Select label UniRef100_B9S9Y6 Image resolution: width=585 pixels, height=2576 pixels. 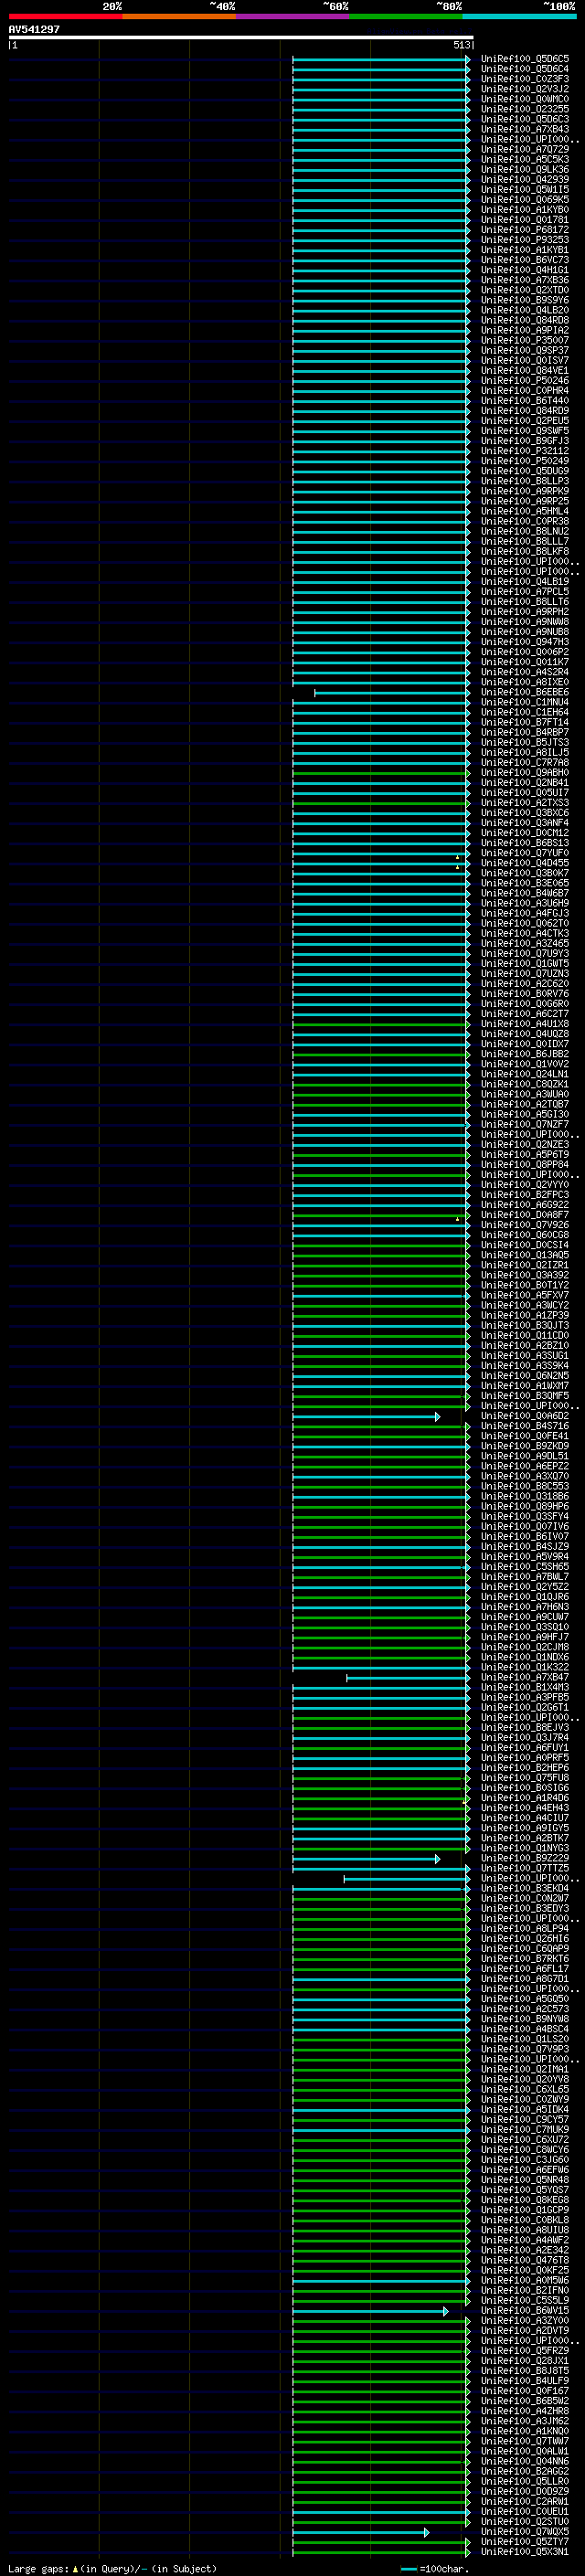[524, 300]
